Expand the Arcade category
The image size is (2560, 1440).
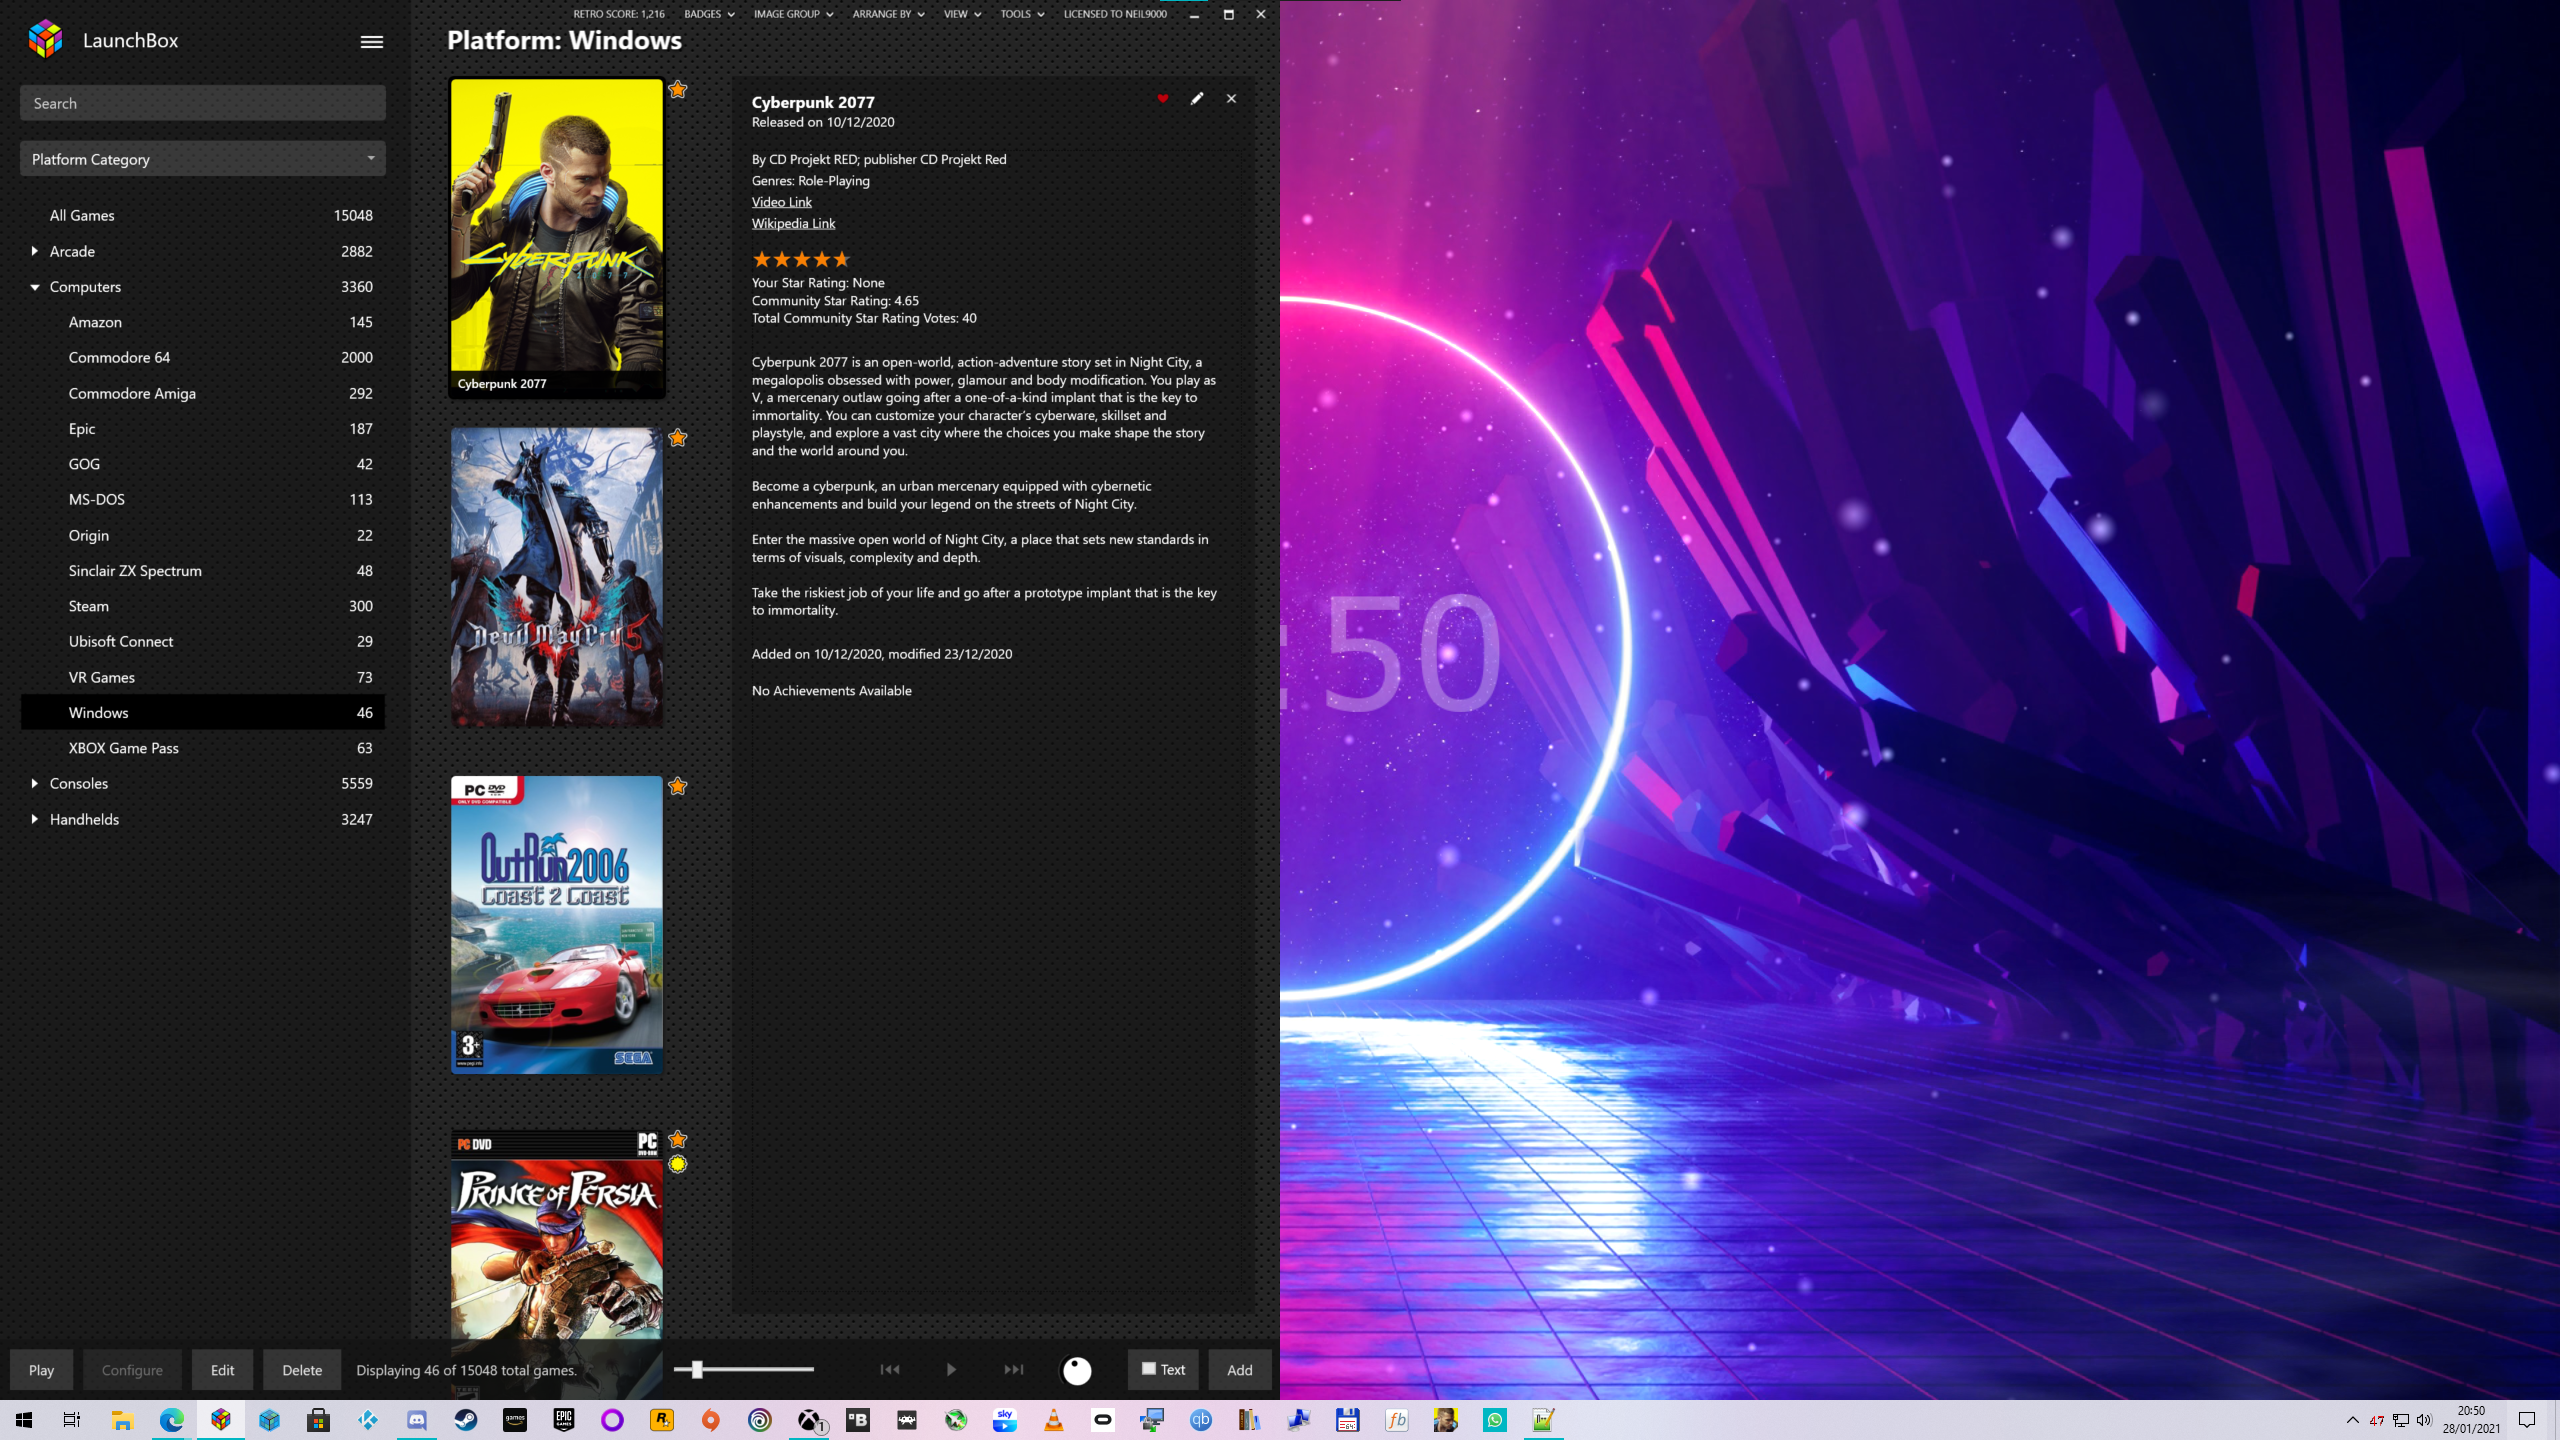[x=35, y=251]
